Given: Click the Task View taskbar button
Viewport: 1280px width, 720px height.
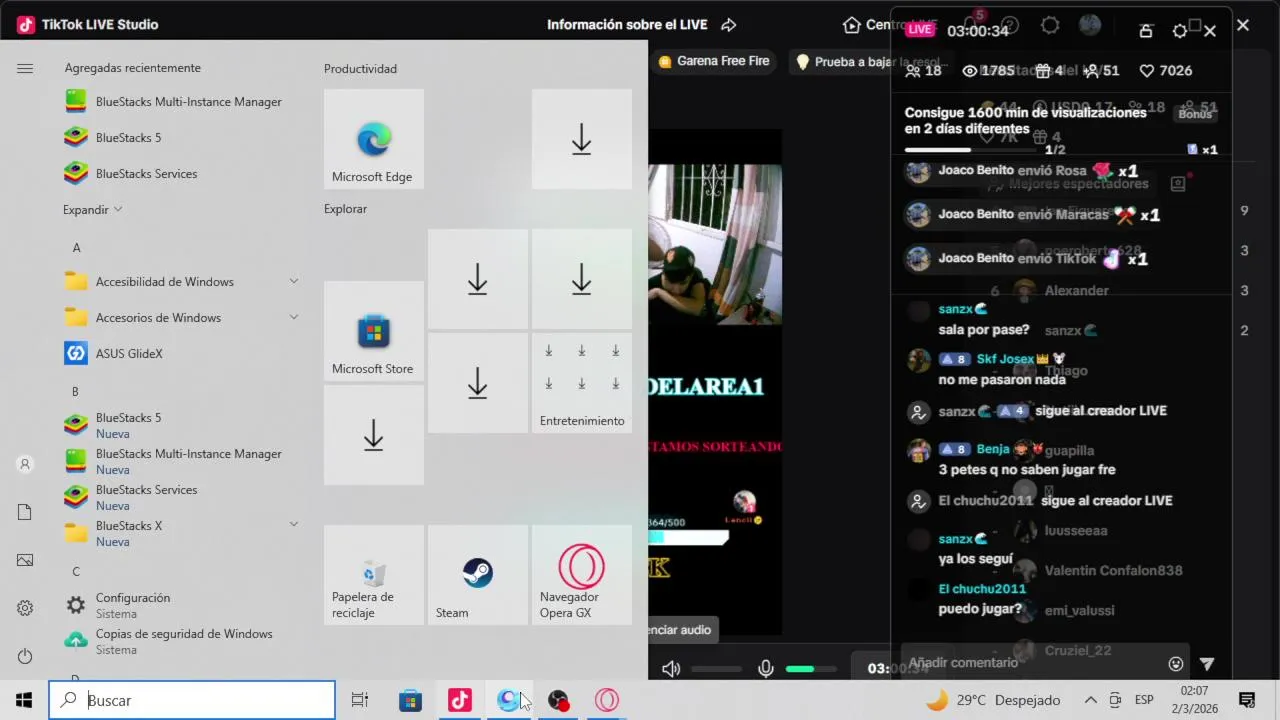Looking at the screenshot, I should click(360, 700).
